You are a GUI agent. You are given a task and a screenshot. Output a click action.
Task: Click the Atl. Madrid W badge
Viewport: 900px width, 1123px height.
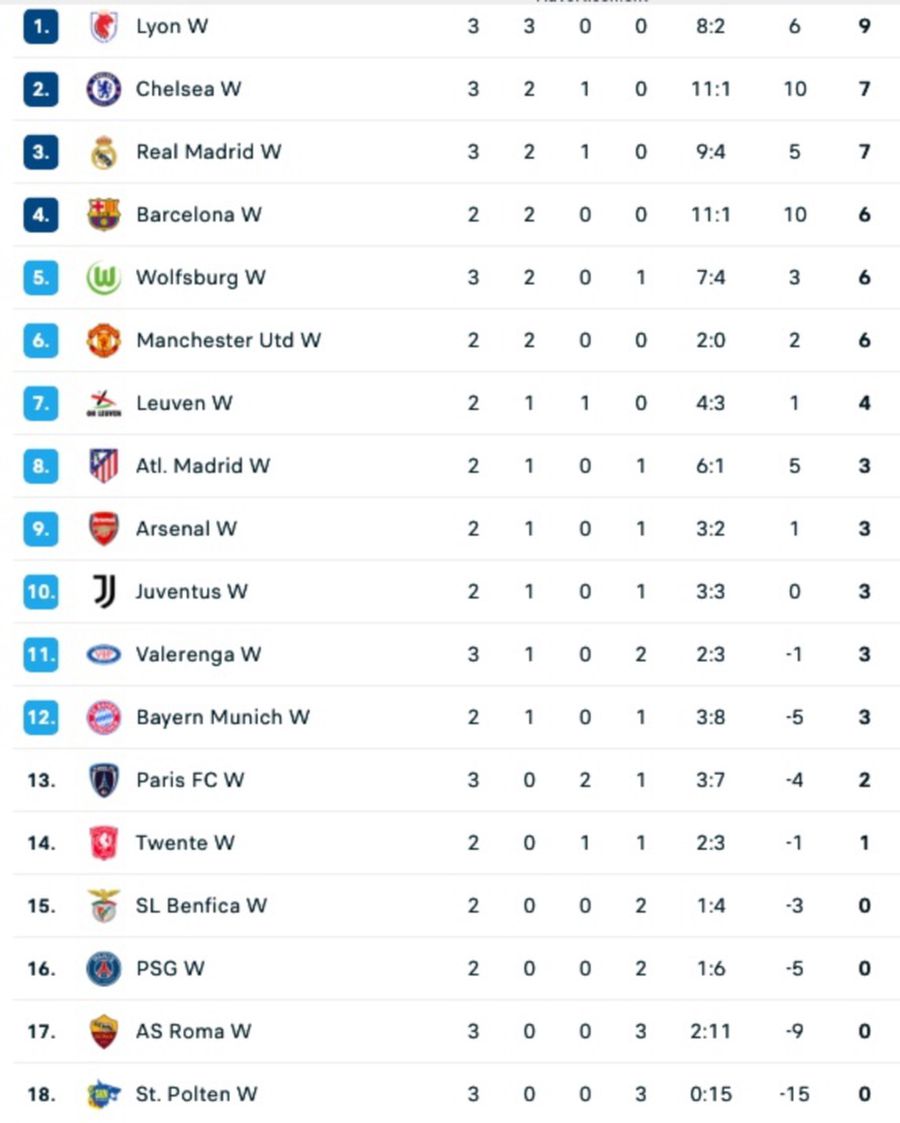coord(105,465)
